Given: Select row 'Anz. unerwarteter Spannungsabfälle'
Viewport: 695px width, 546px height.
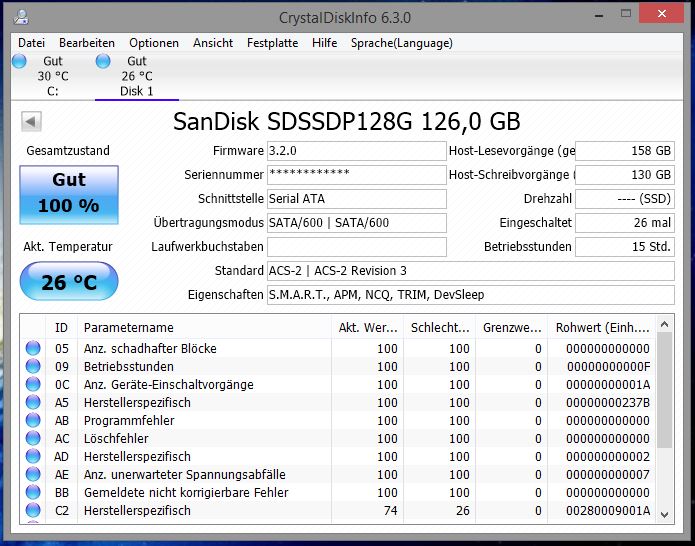Looking at the screenshot, I should click(x=339, y=474).
